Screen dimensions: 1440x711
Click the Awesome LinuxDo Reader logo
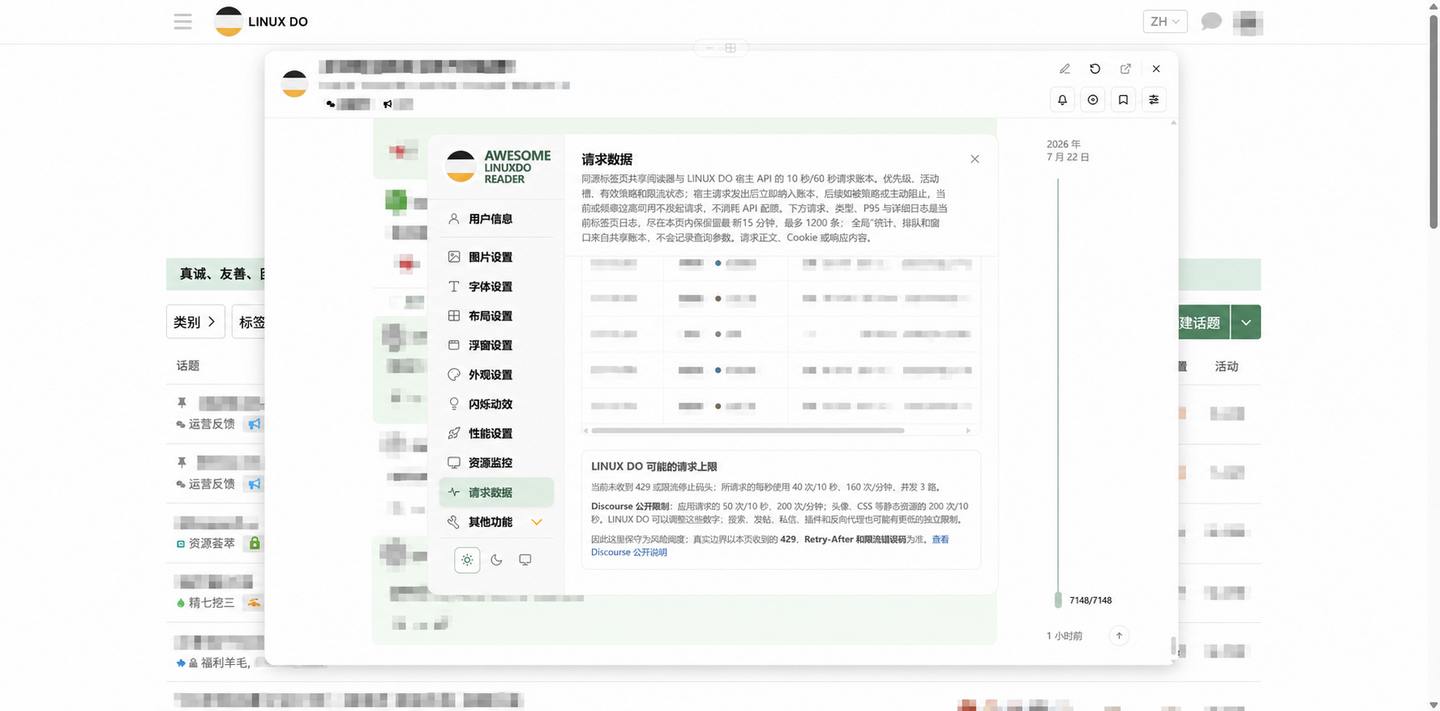(498, 166)
